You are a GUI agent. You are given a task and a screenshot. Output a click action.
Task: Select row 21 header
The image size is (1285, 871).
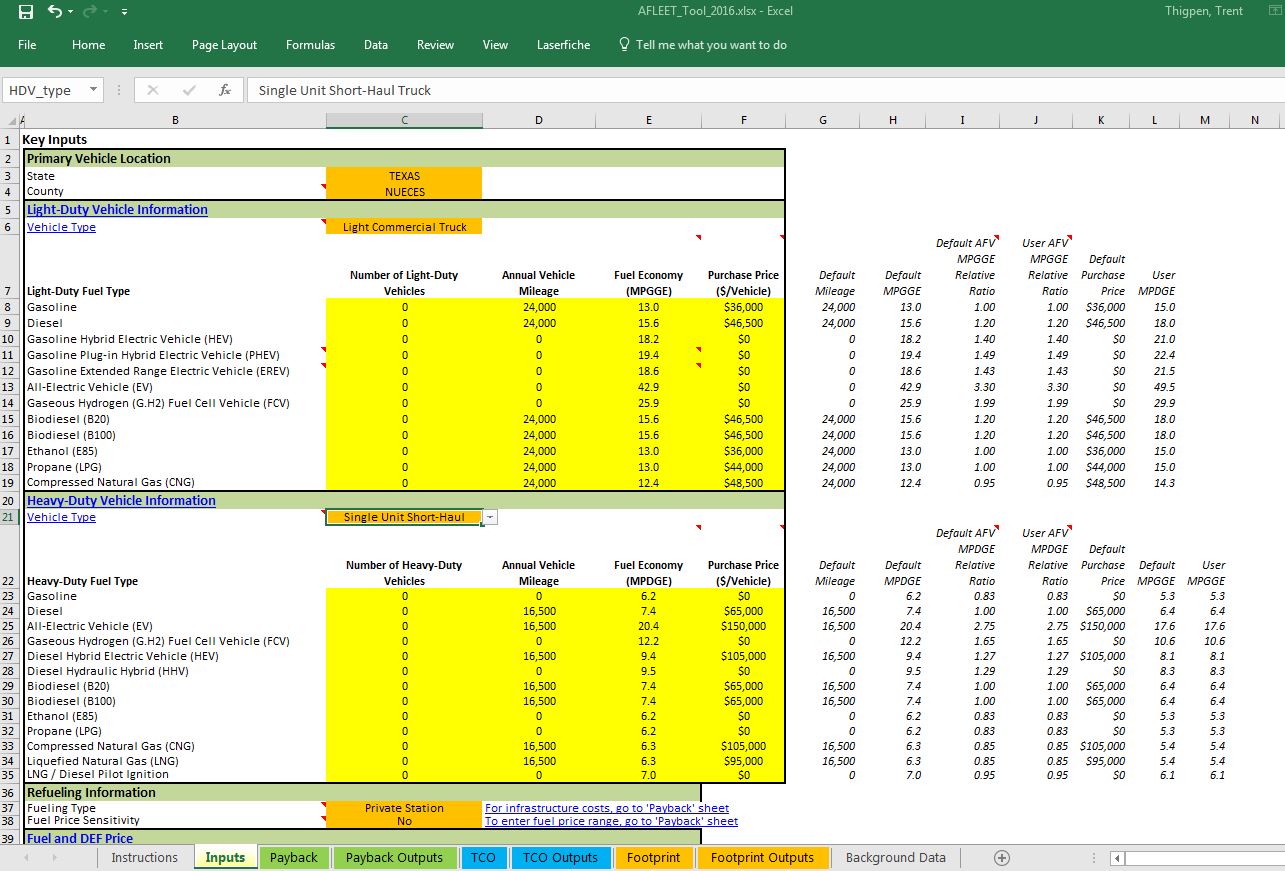pyautogui.click(x=10, y=517)
